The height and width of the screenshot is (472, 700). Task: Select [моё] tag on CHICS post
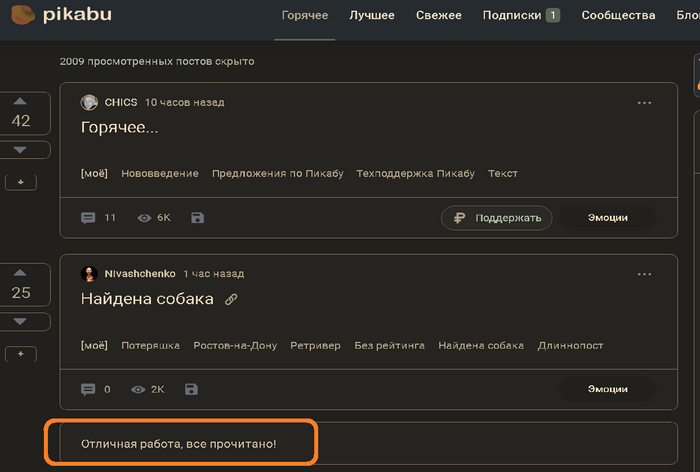pyautogui.click(x=94, y=173)
